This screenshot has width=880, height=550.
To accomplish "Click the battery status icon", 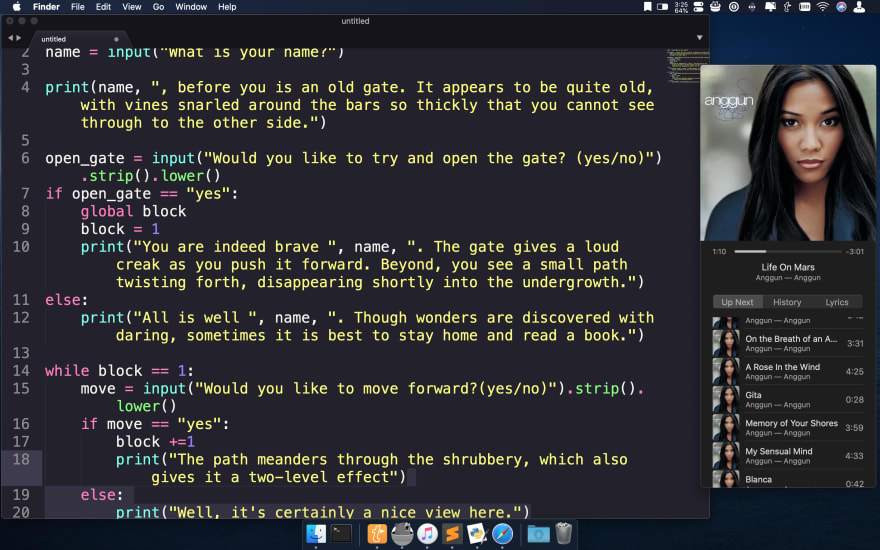I will coord(804,7).
